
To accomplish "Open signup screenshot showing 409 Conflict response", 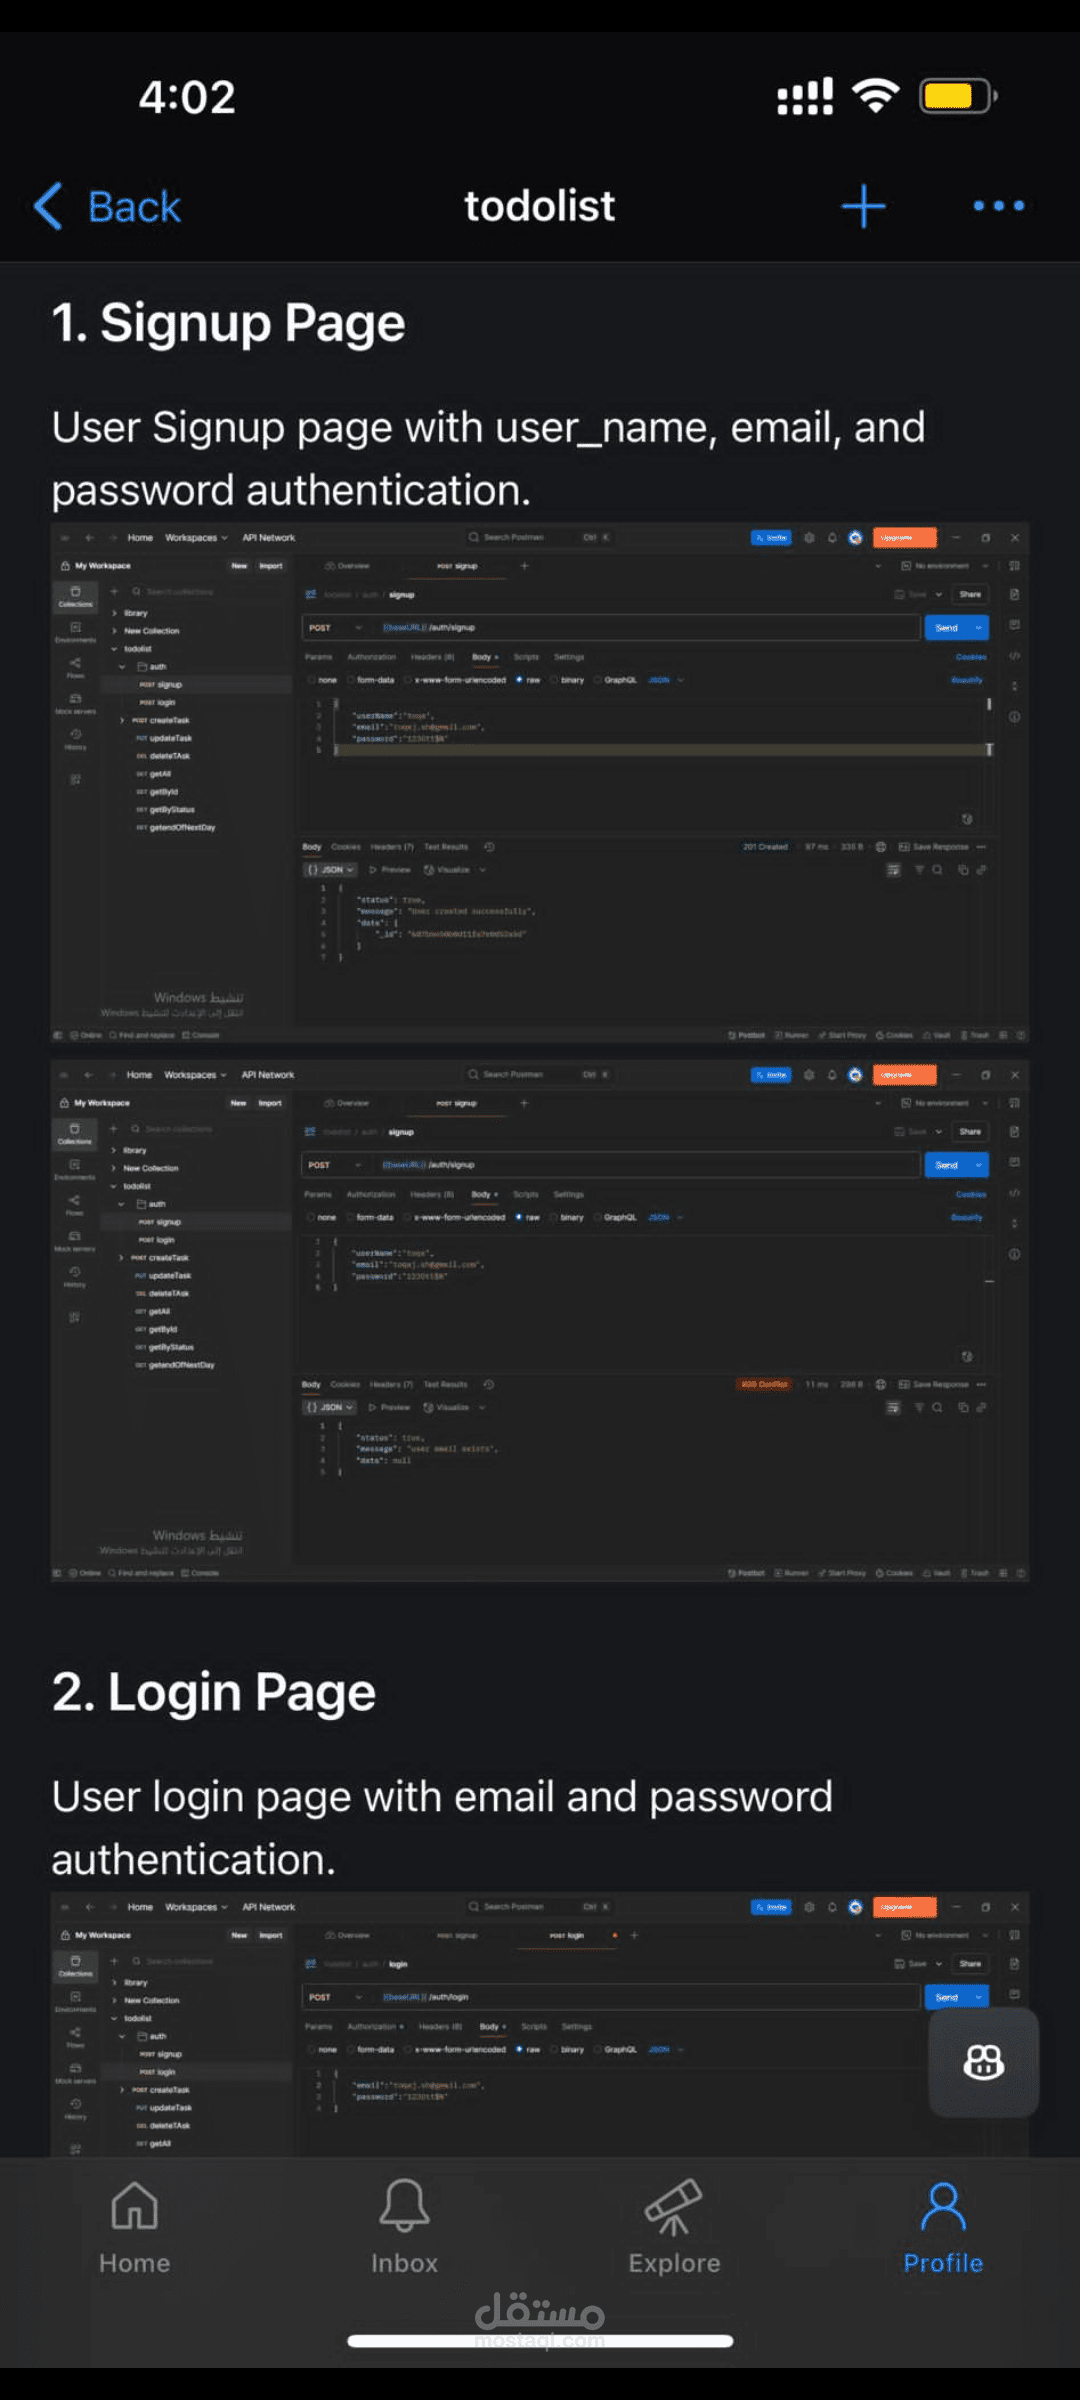I will (x=540, y=1321).
